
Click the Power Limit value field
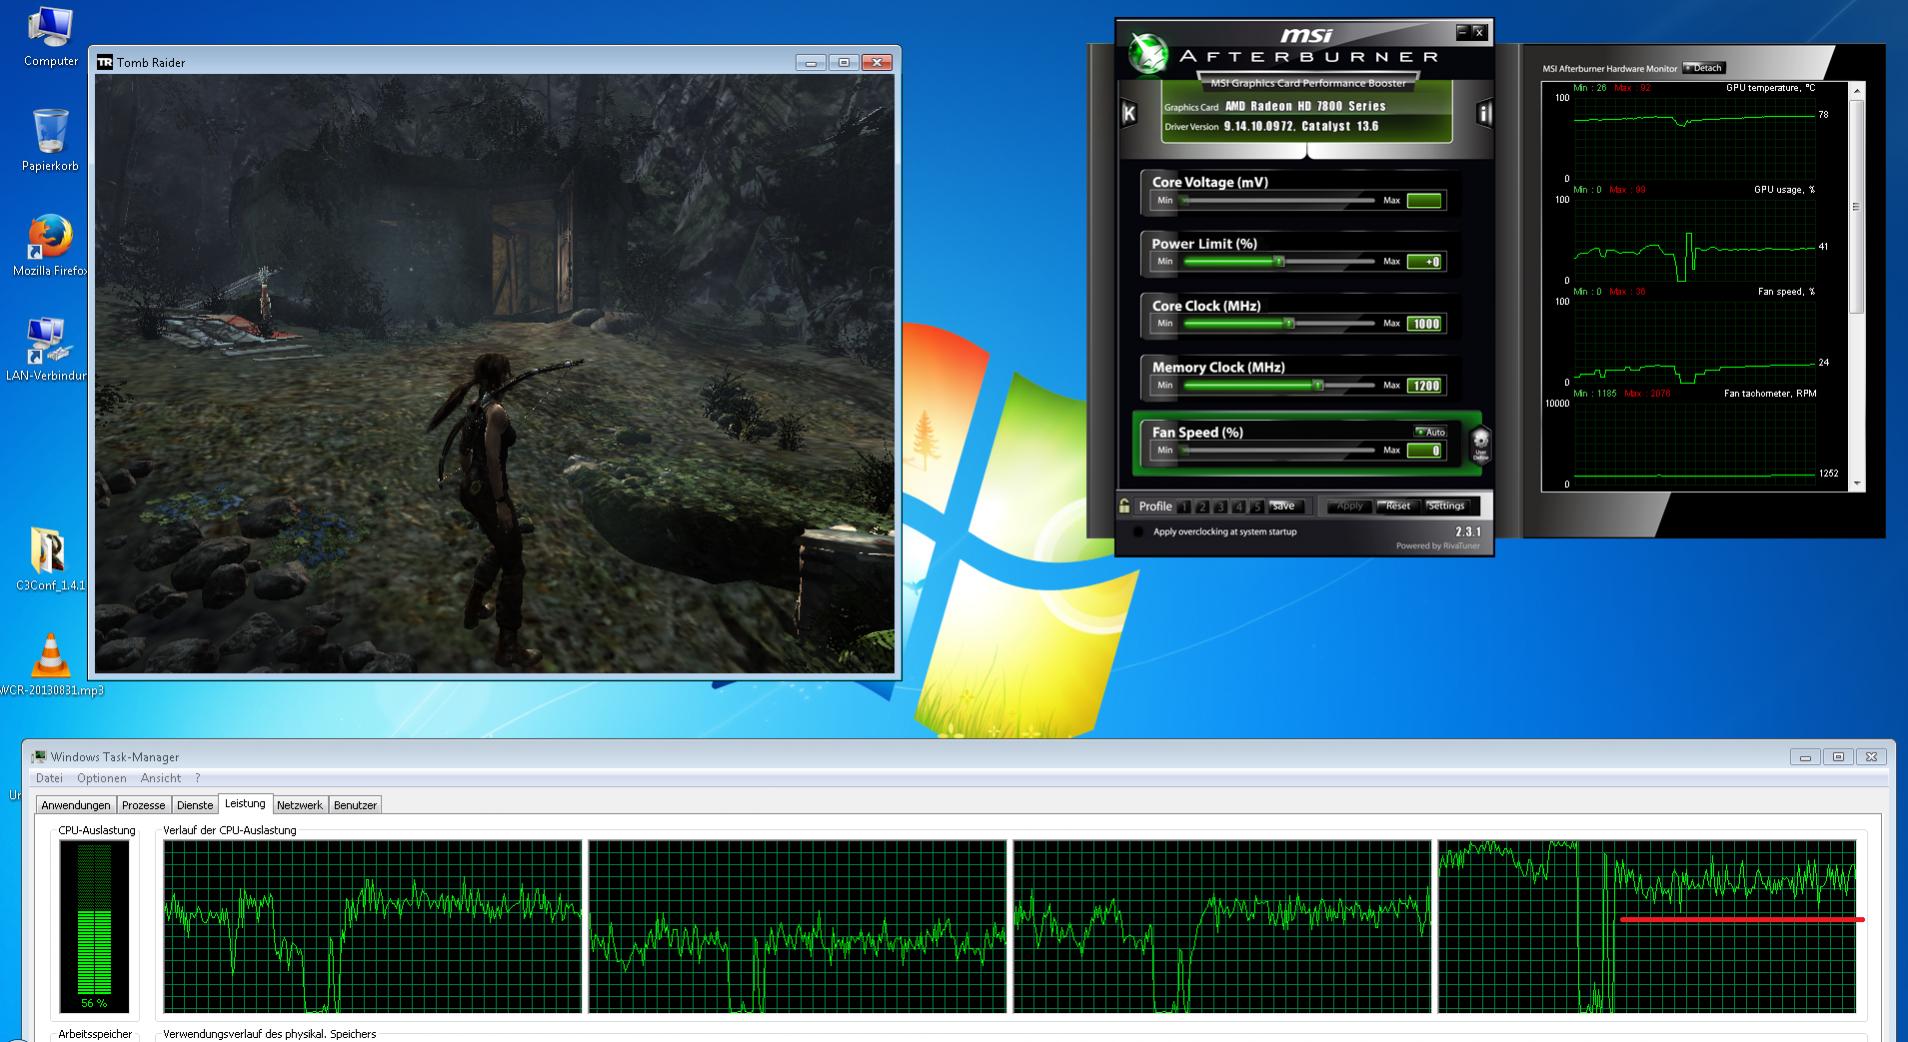pyautogui.click(x=1424, y=262)
